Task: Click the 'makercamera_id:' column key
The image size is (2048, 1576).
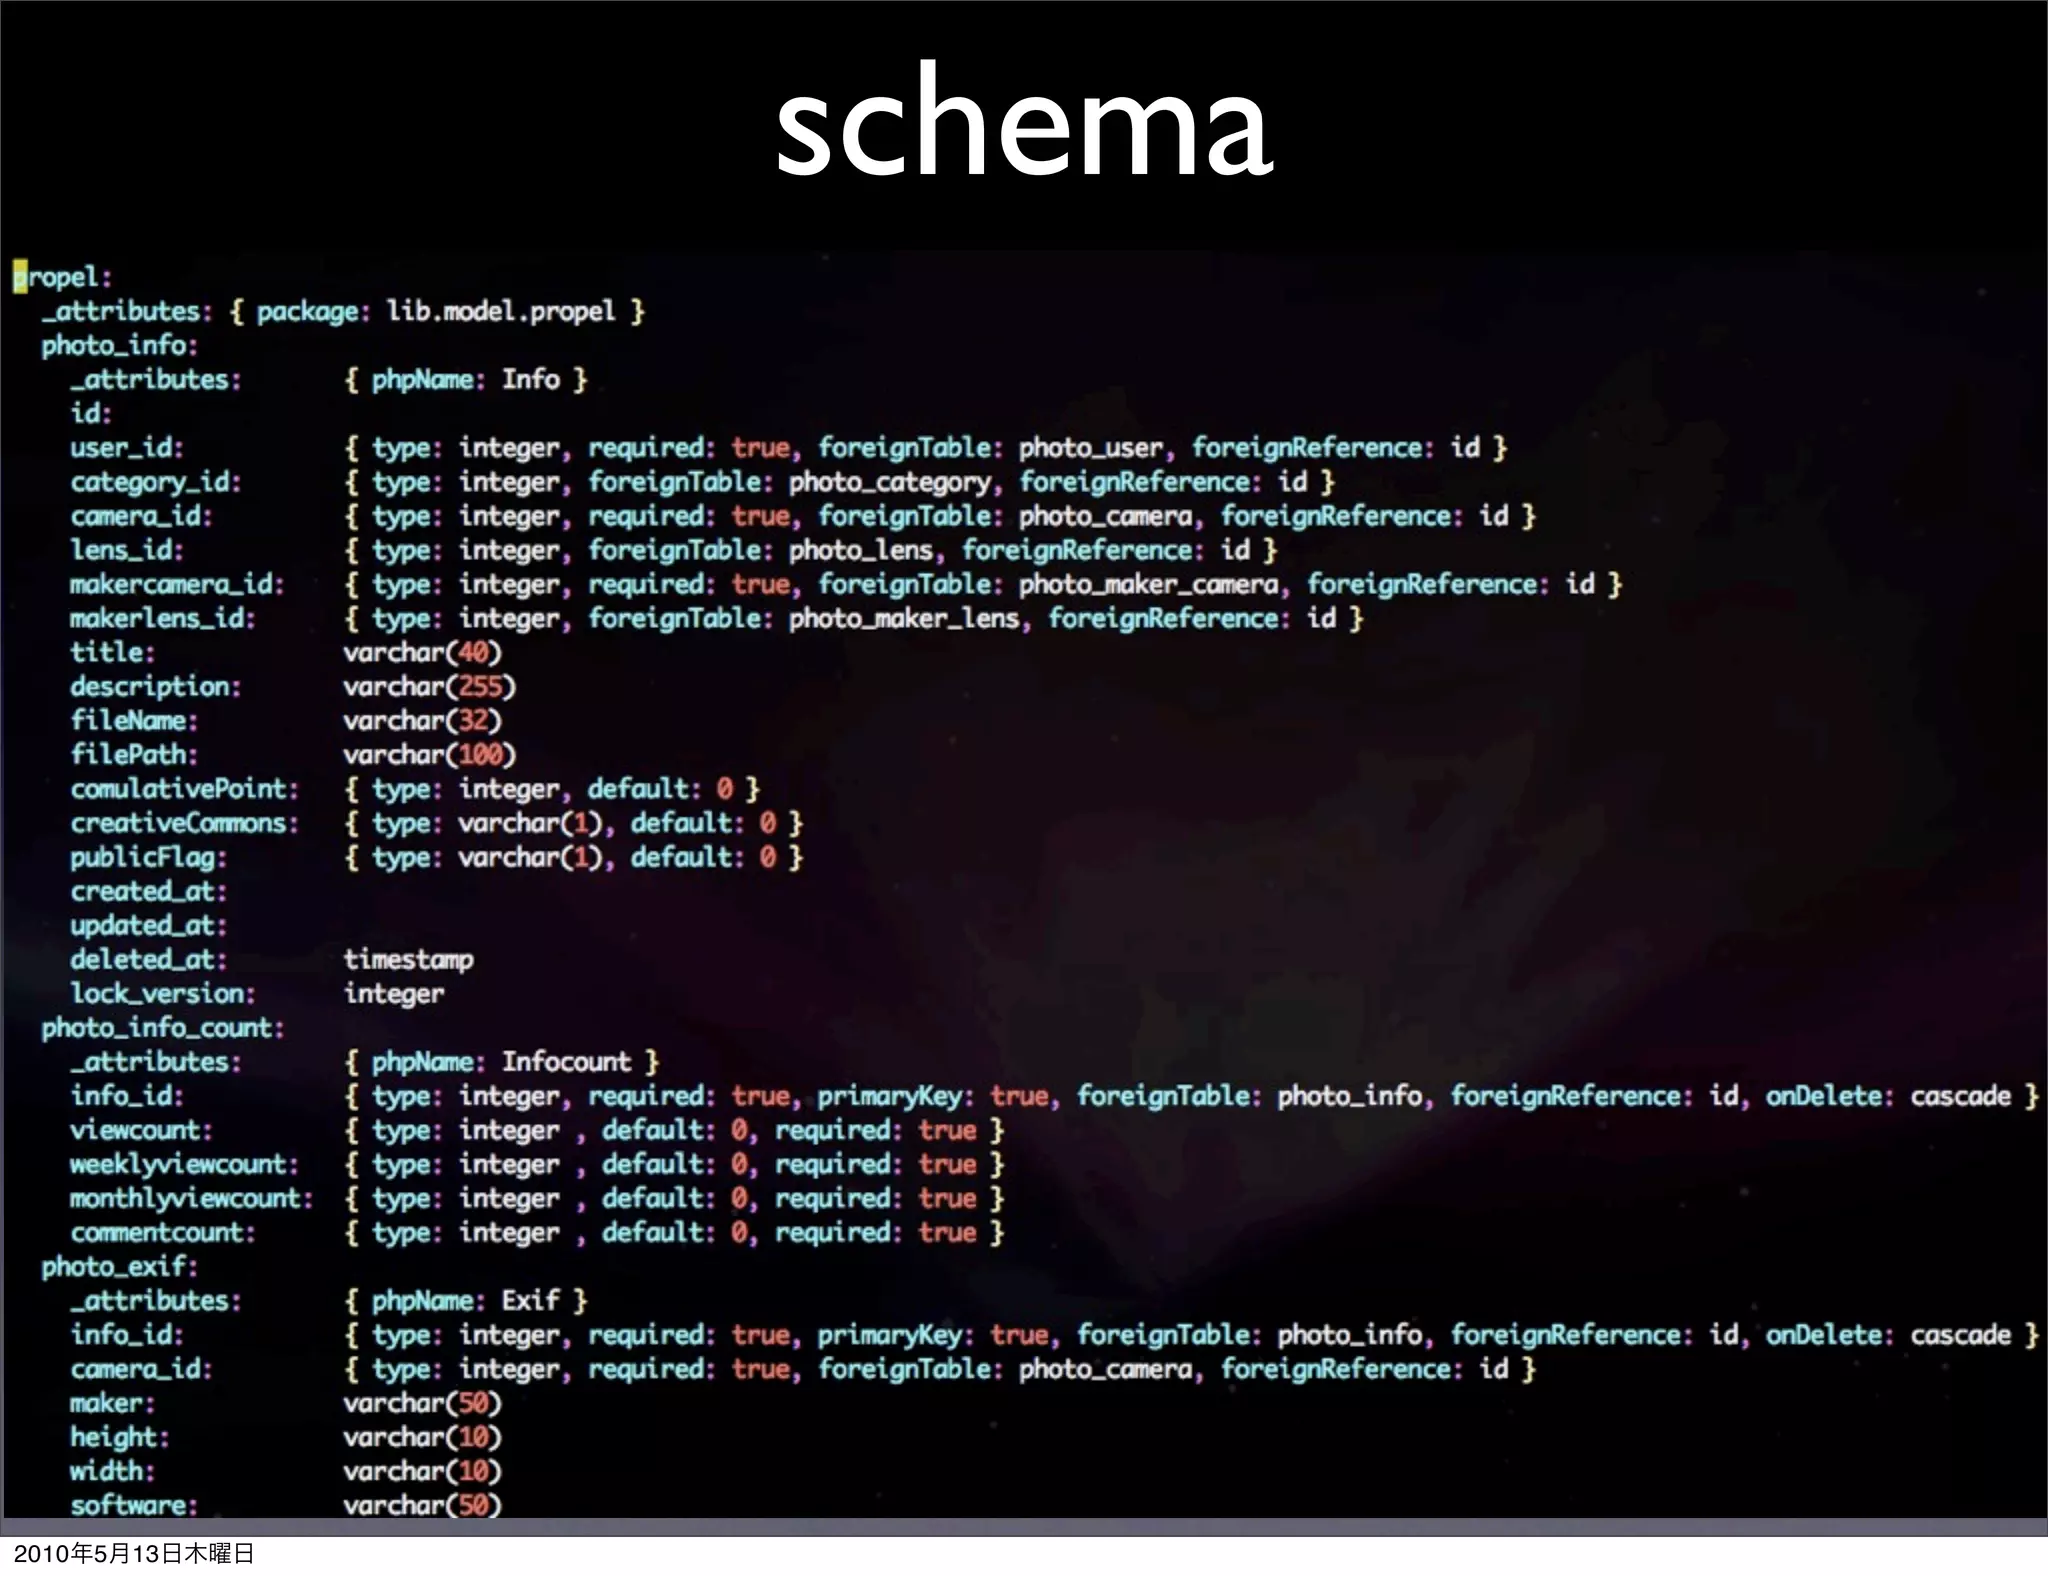Action: click(177, 584)
